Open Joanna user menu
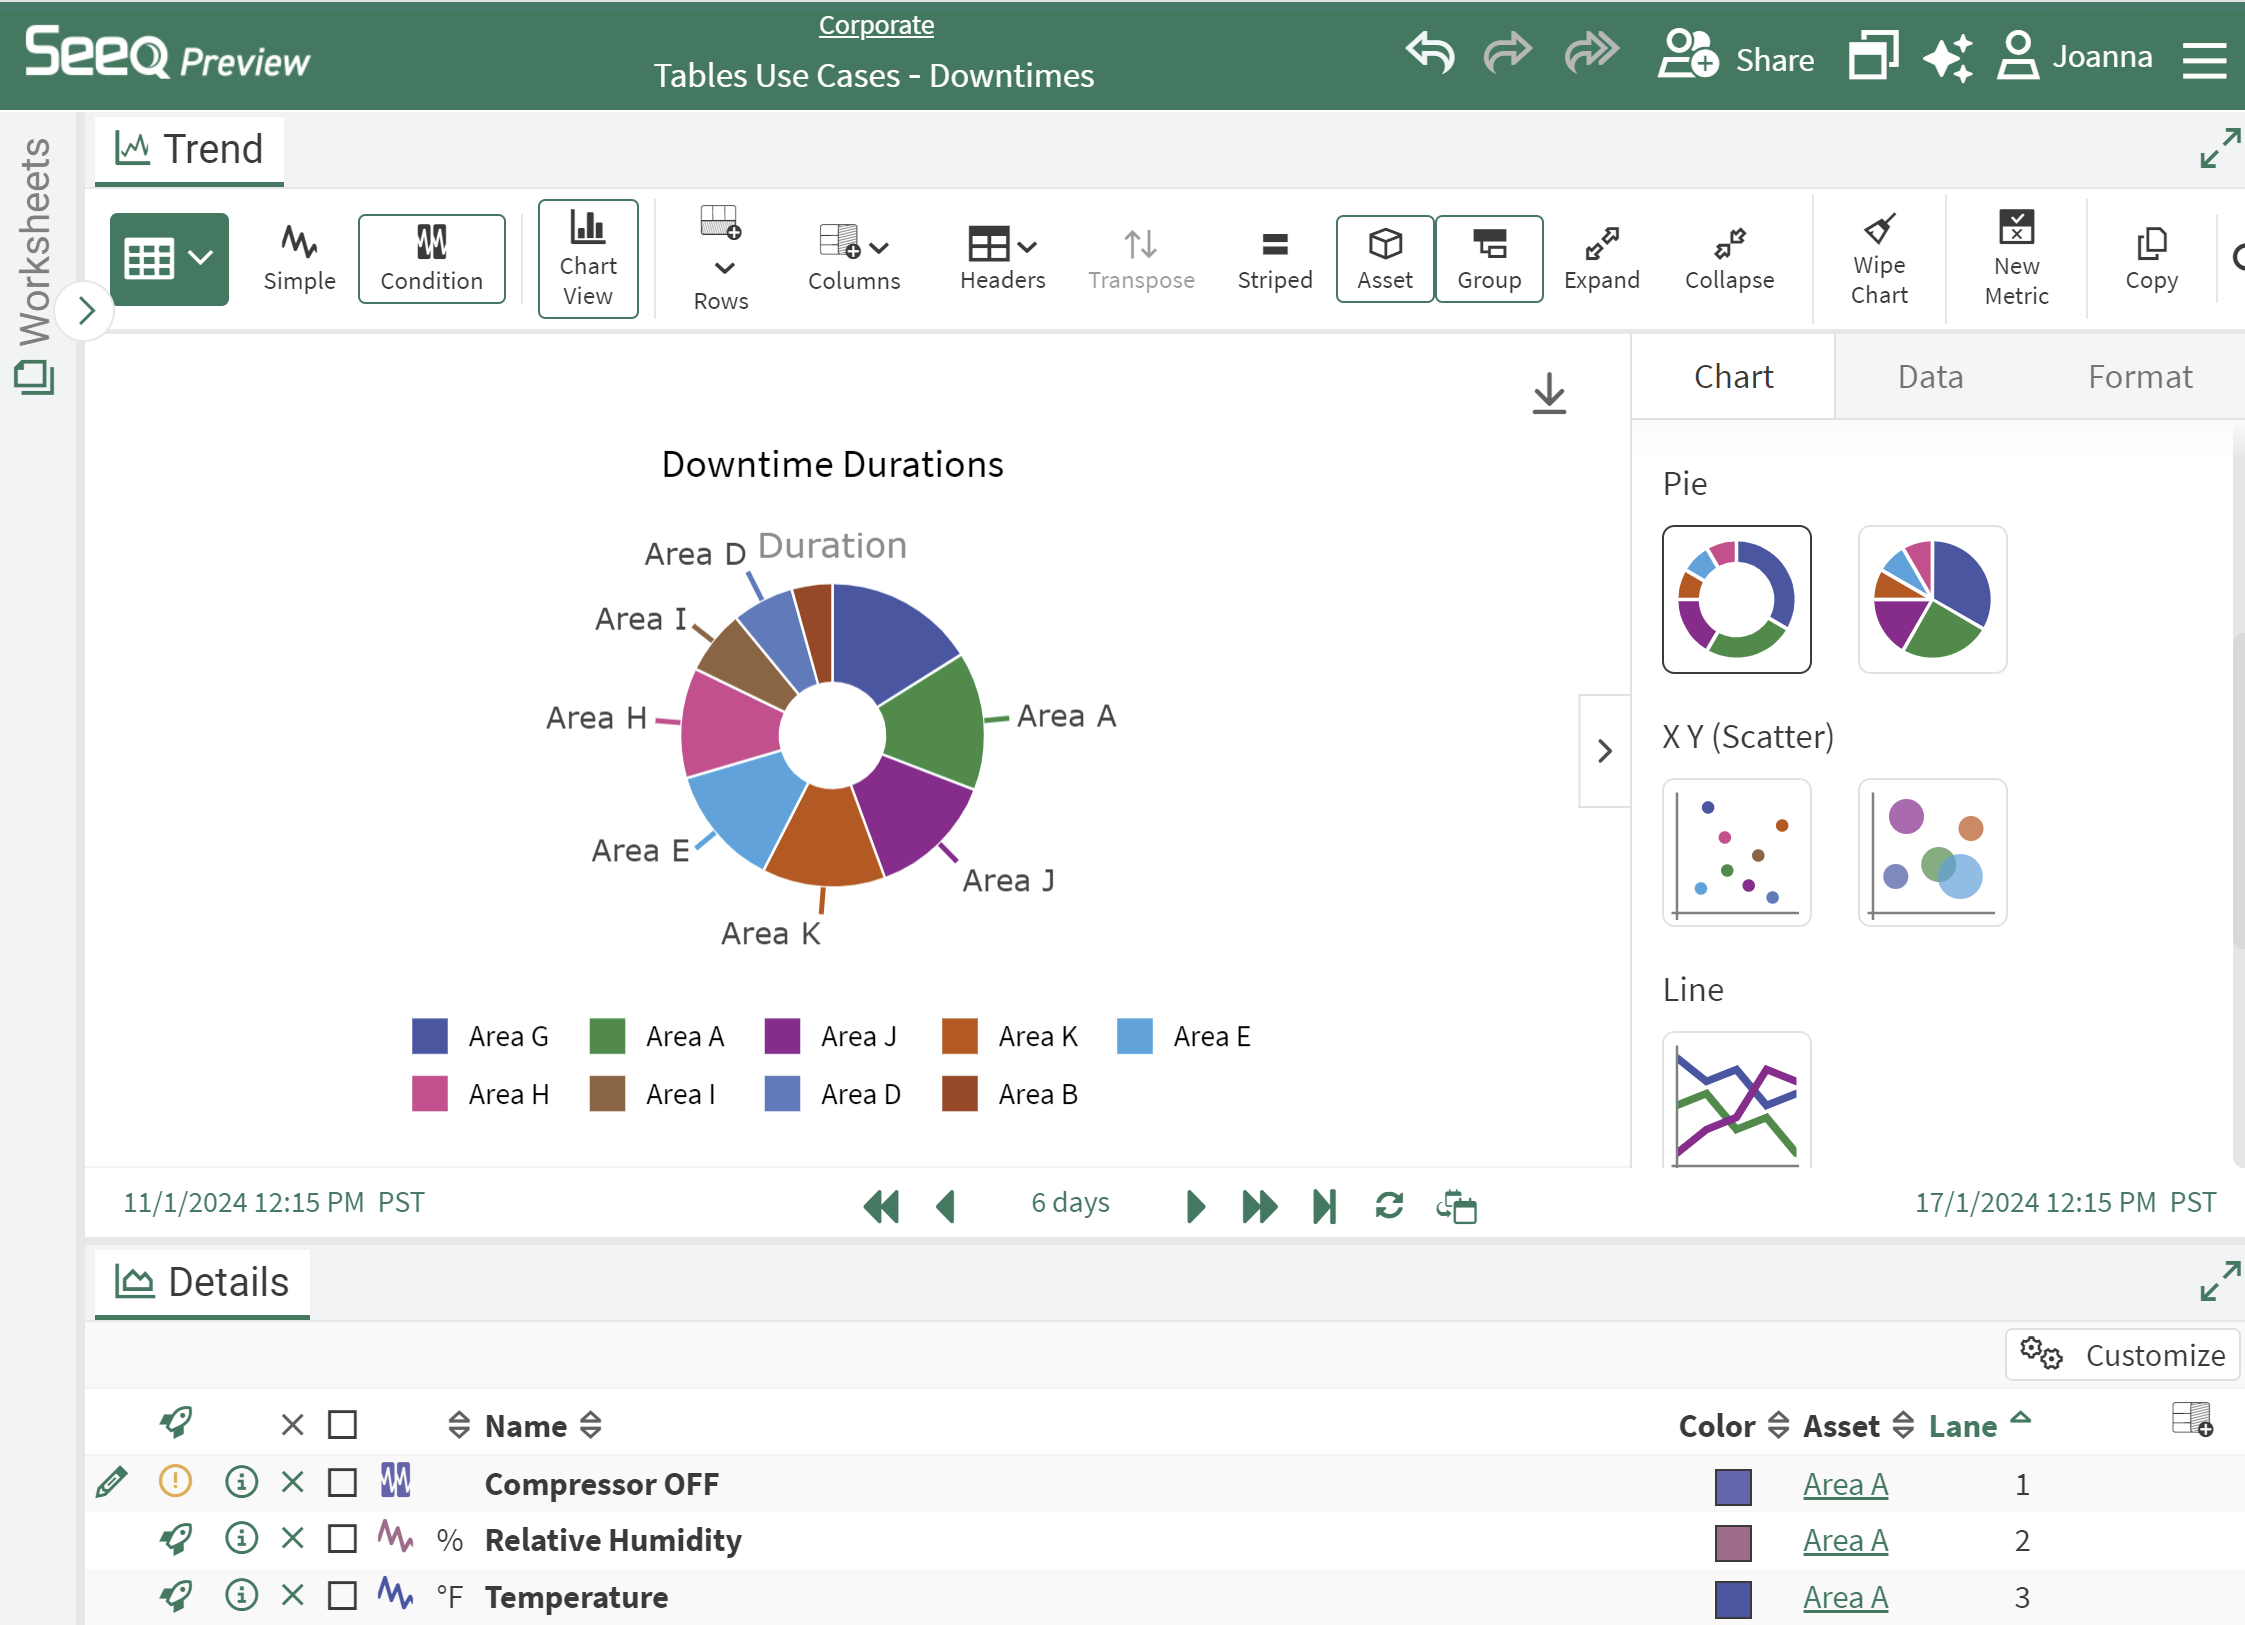Screen dimensions: 2245x1625 click(2075, 57)
